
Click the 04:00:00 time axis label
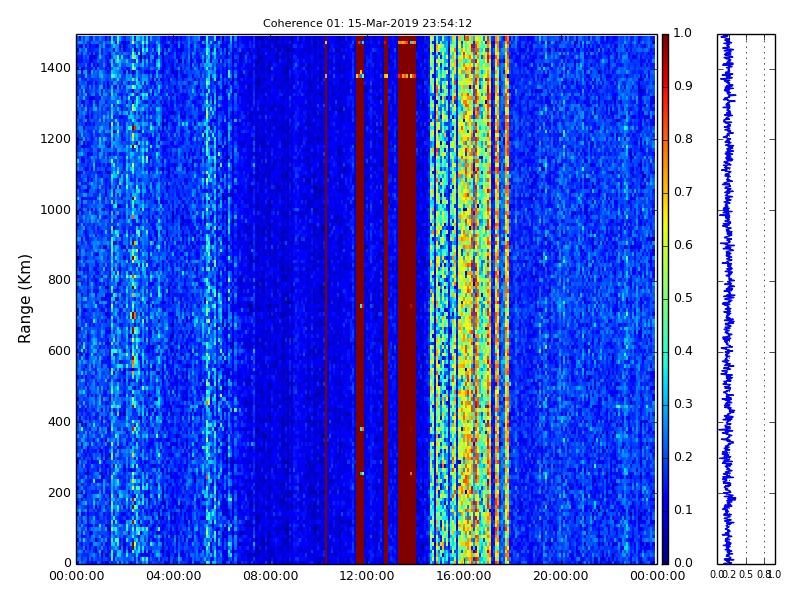(x=173, y=577)
